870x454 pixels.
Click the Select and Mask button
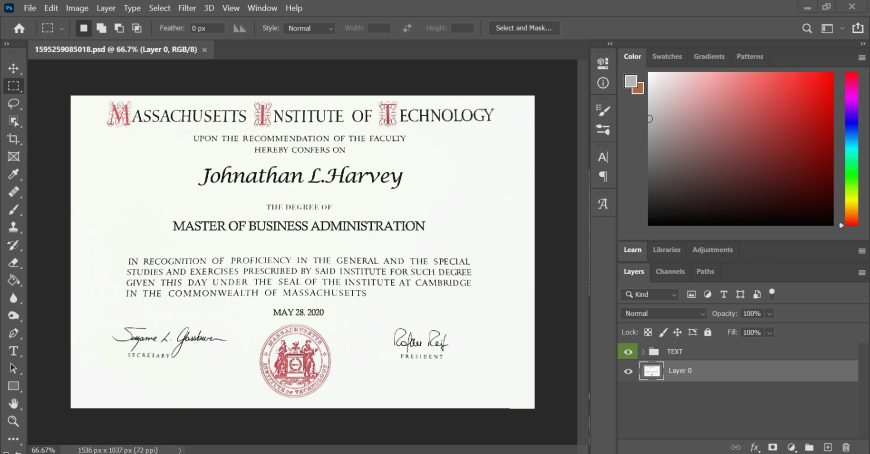(523, 28)
